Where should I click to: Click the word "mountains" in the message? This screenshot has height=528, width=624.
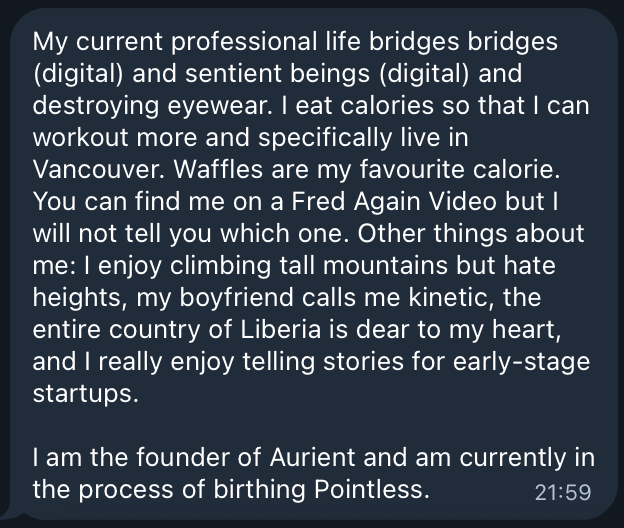[x=385, y=265]
